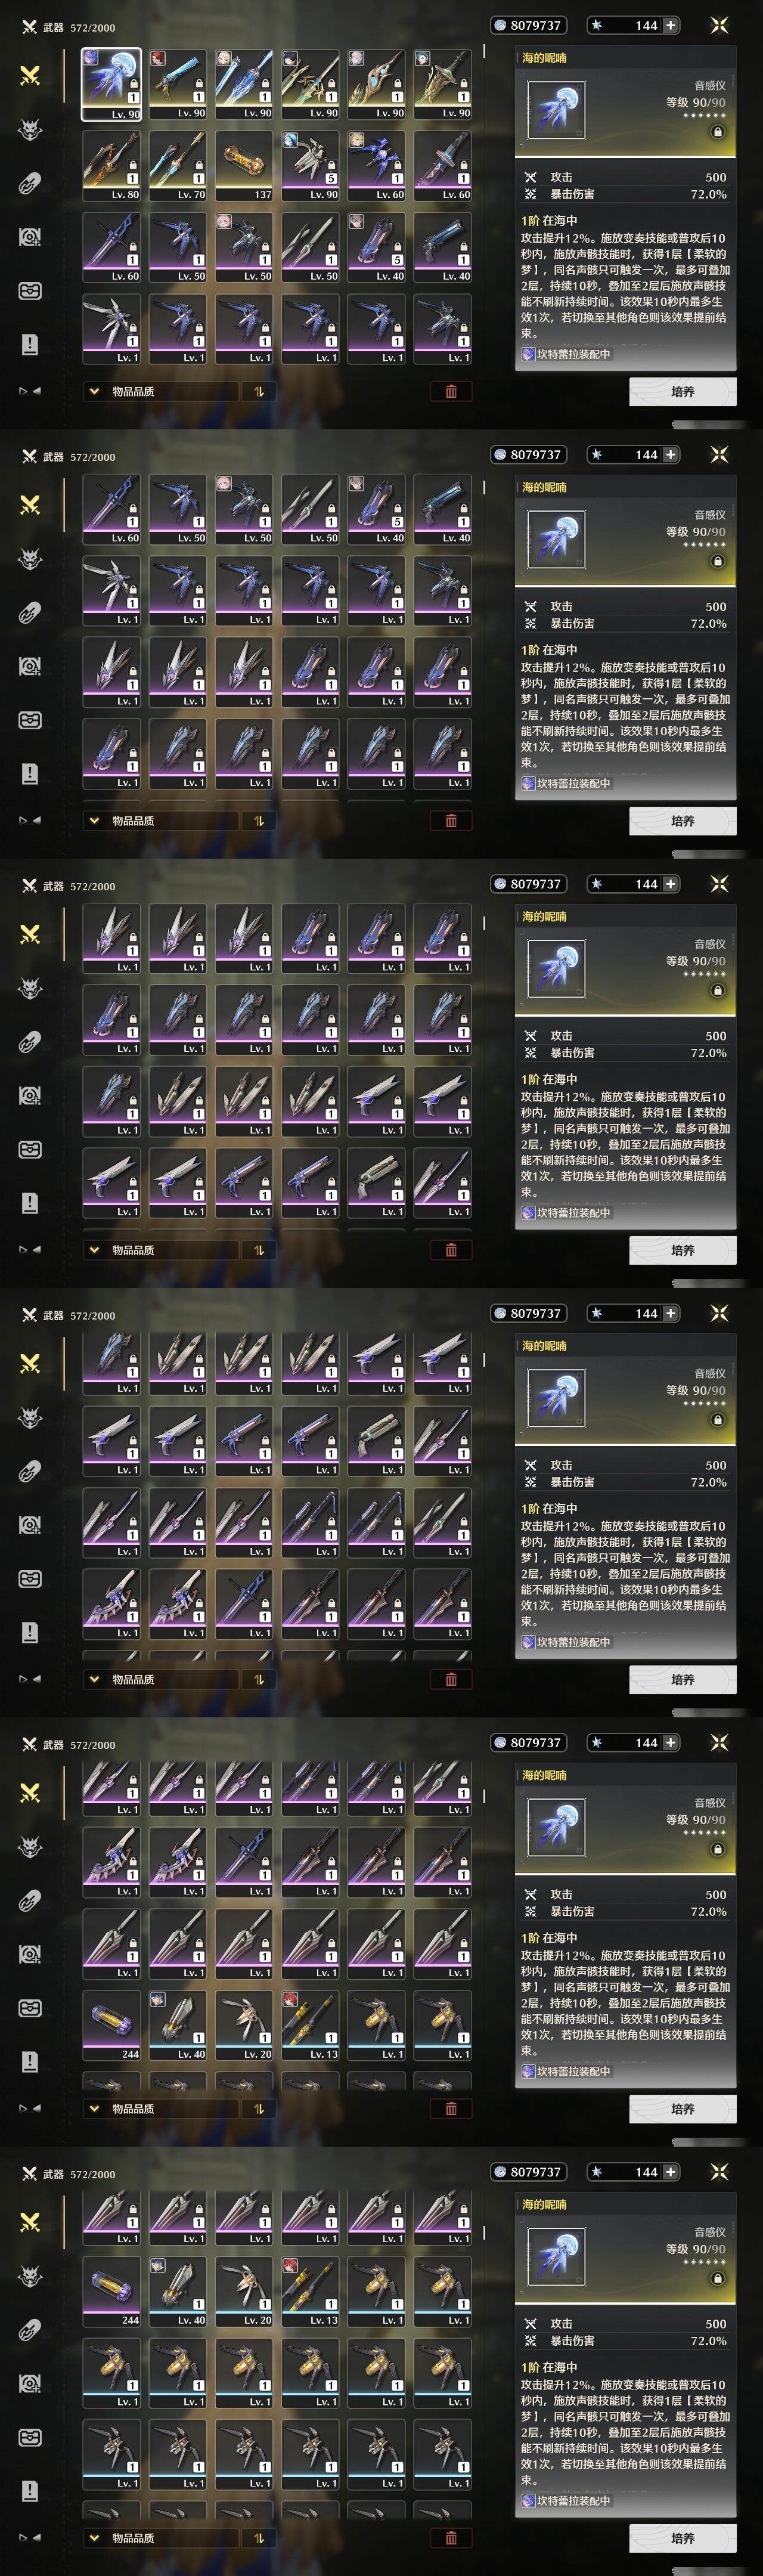The image size is (763, 2576).
Task: Toggle sort order arrows beside topmost 物品品质
Action: (259, 391)
